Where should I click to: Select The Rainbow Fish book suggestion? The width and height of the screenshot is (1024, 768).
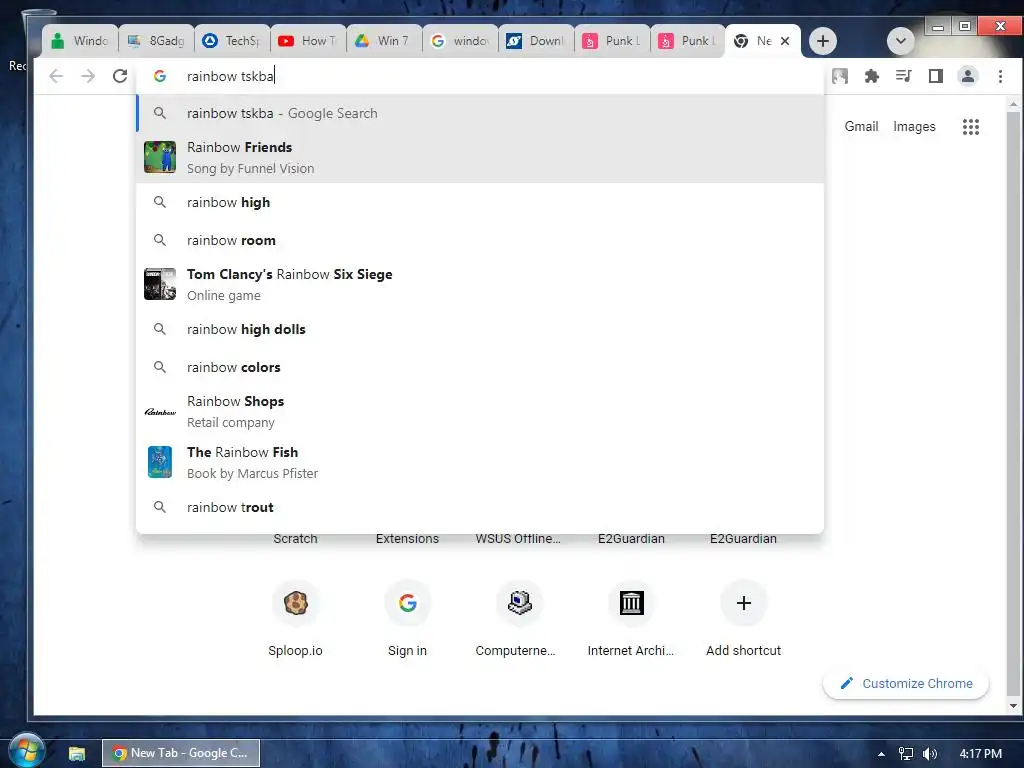480,462
